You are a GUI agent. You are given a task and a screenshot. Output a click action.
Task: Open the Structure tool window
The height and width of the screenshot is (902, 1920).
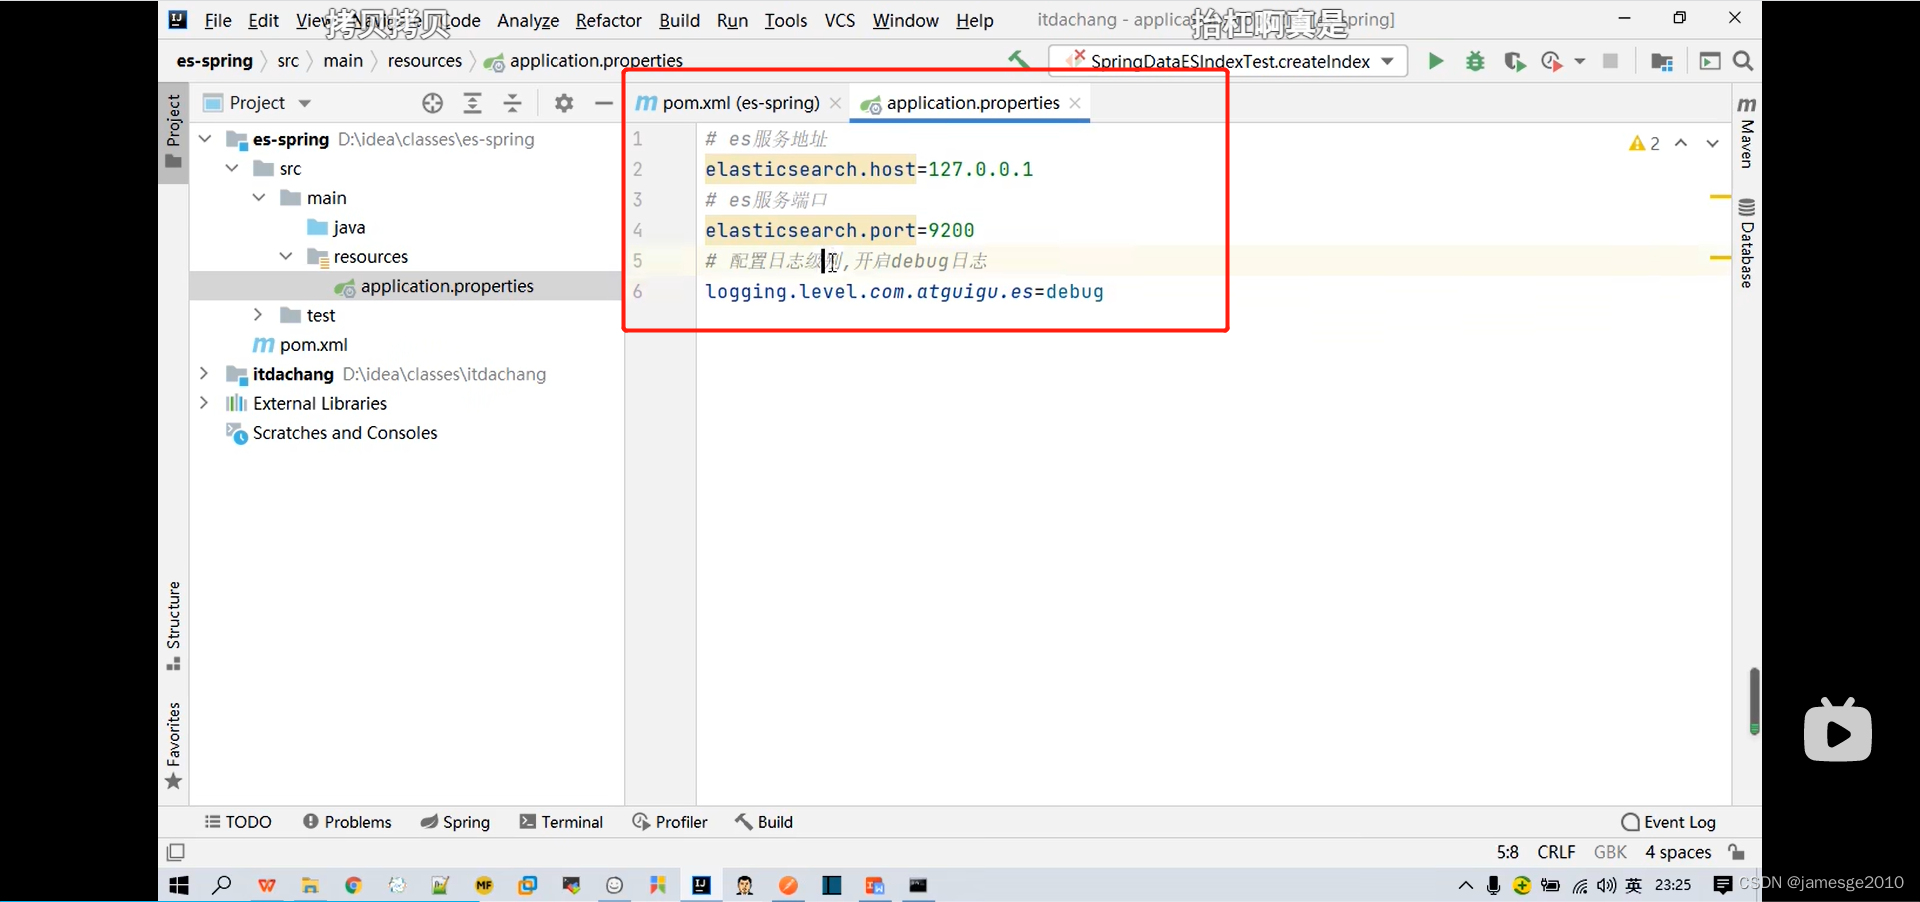point(174,625)
